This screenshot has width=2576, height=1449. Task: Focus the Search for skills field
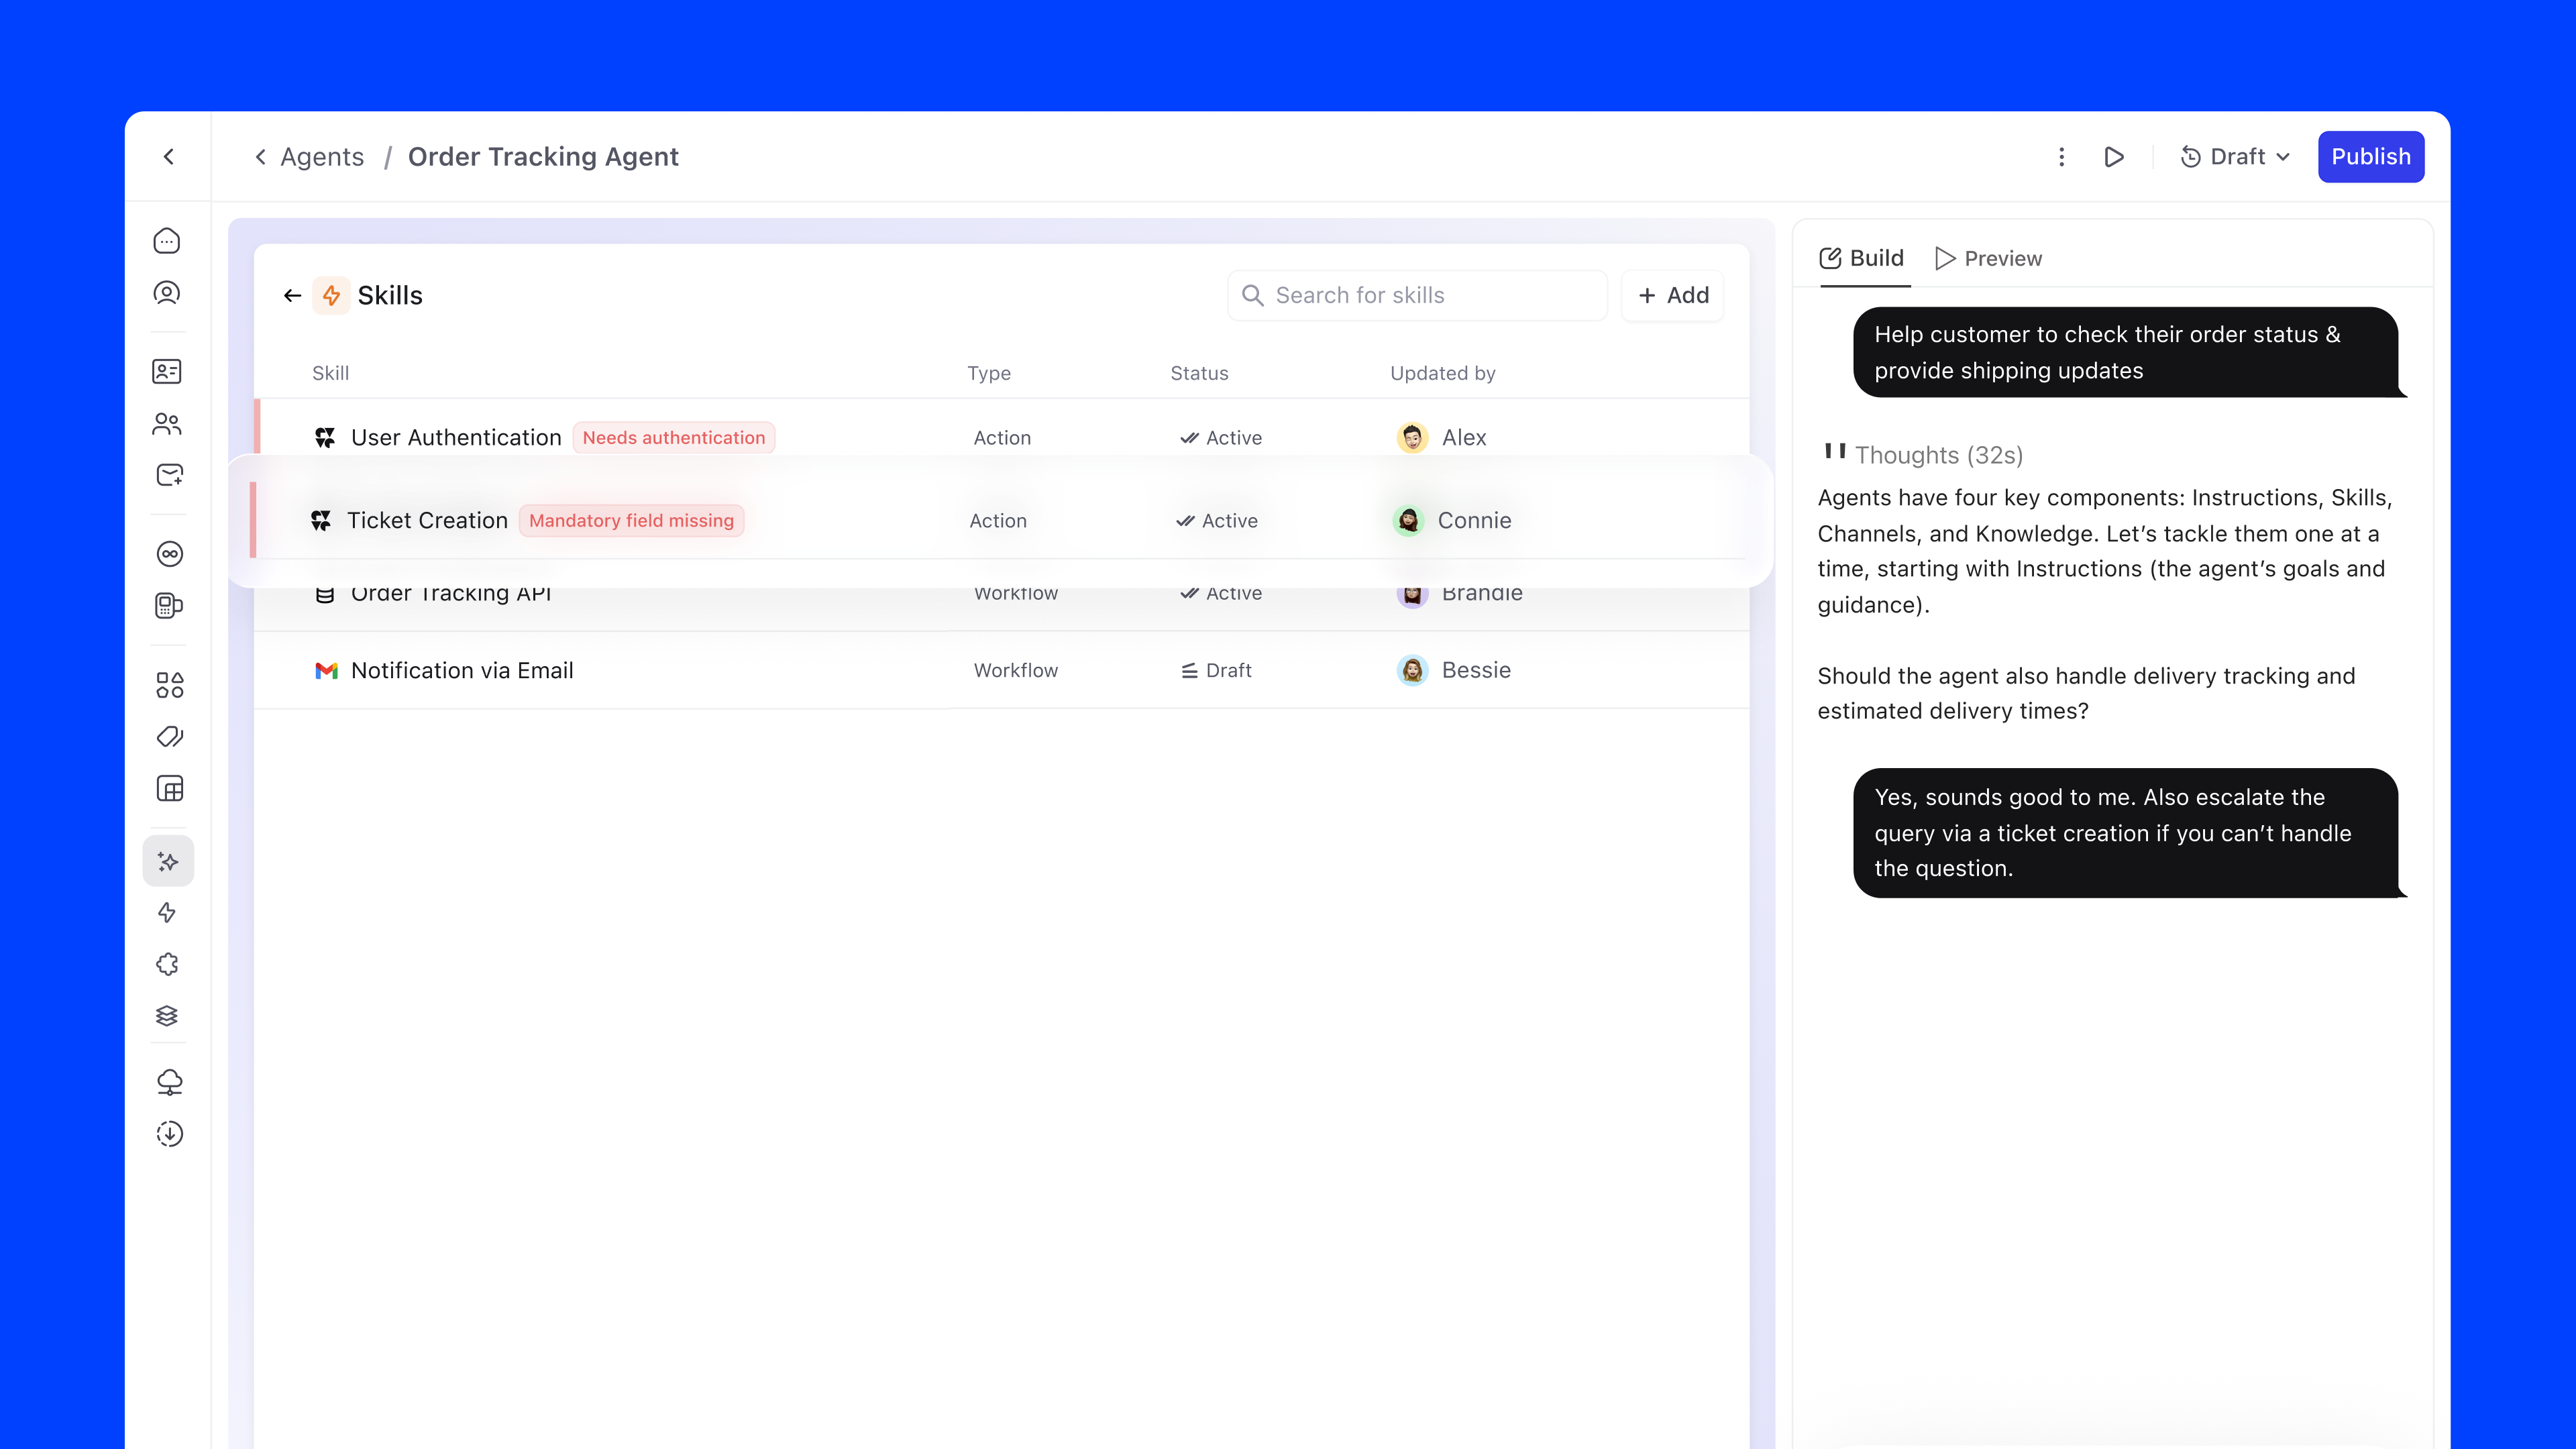click(1417, 296)
